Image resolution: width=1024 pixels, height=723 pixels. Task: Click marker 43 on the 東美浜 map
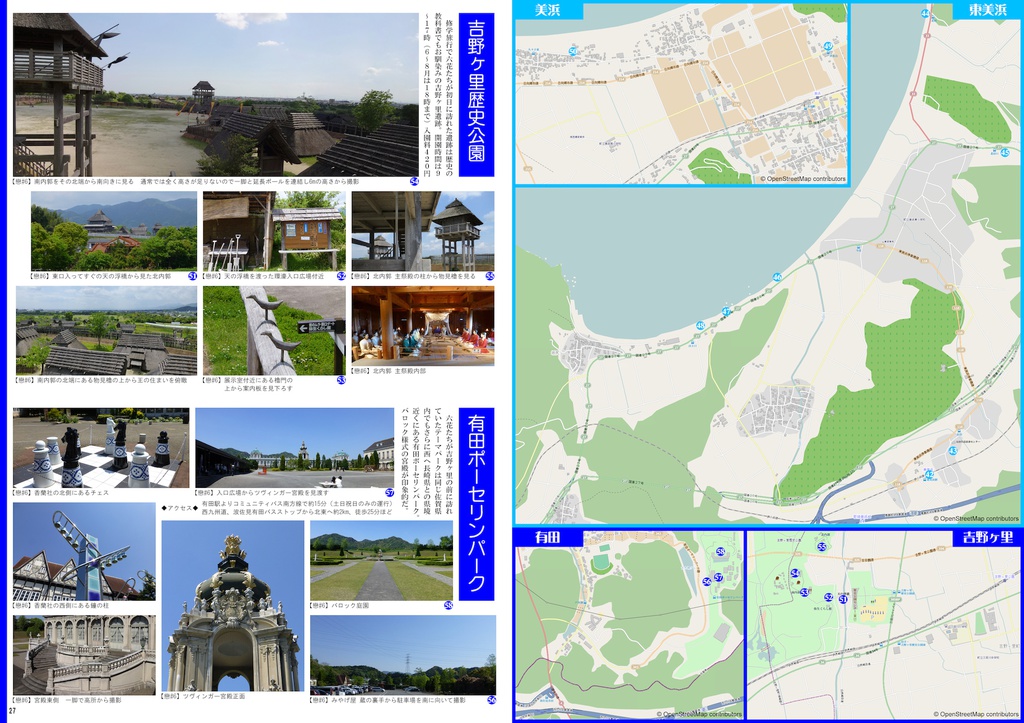pos(952,451)
